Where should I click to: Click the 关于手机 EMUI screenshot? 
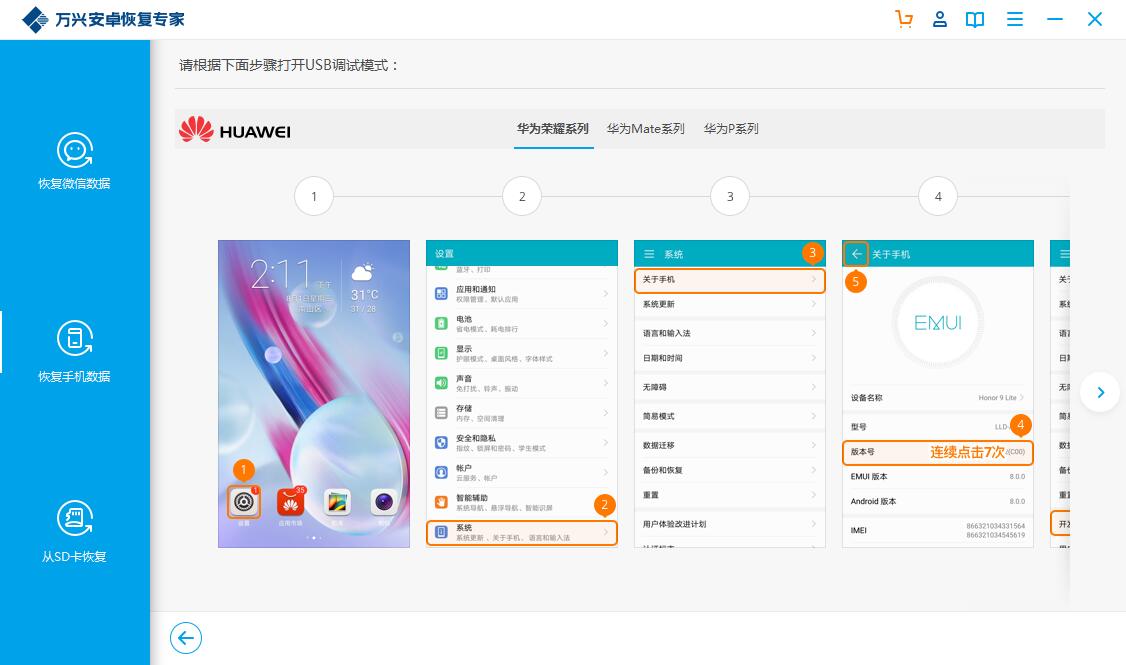[x=938, y=393]
